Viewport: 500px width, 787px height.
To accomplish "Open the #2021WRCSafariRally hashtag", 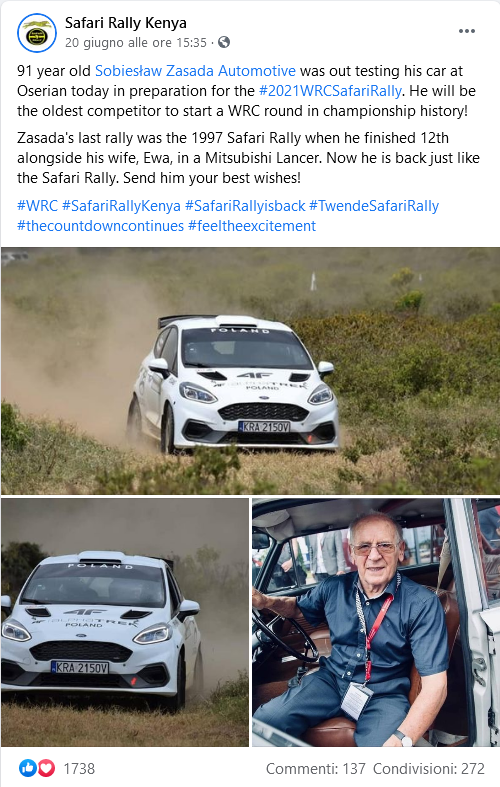I will tap(330, 91).
